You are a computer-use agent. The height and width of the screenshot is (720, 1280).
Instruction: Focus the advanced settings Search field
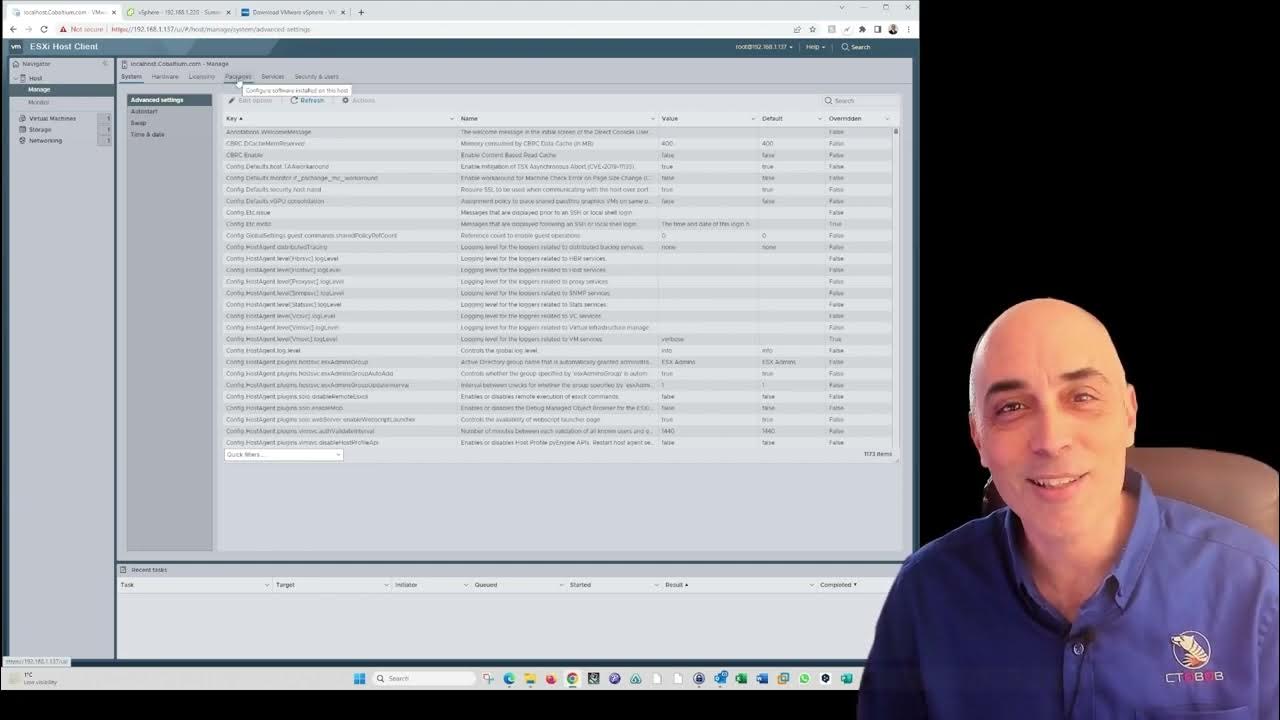[859, 100]
